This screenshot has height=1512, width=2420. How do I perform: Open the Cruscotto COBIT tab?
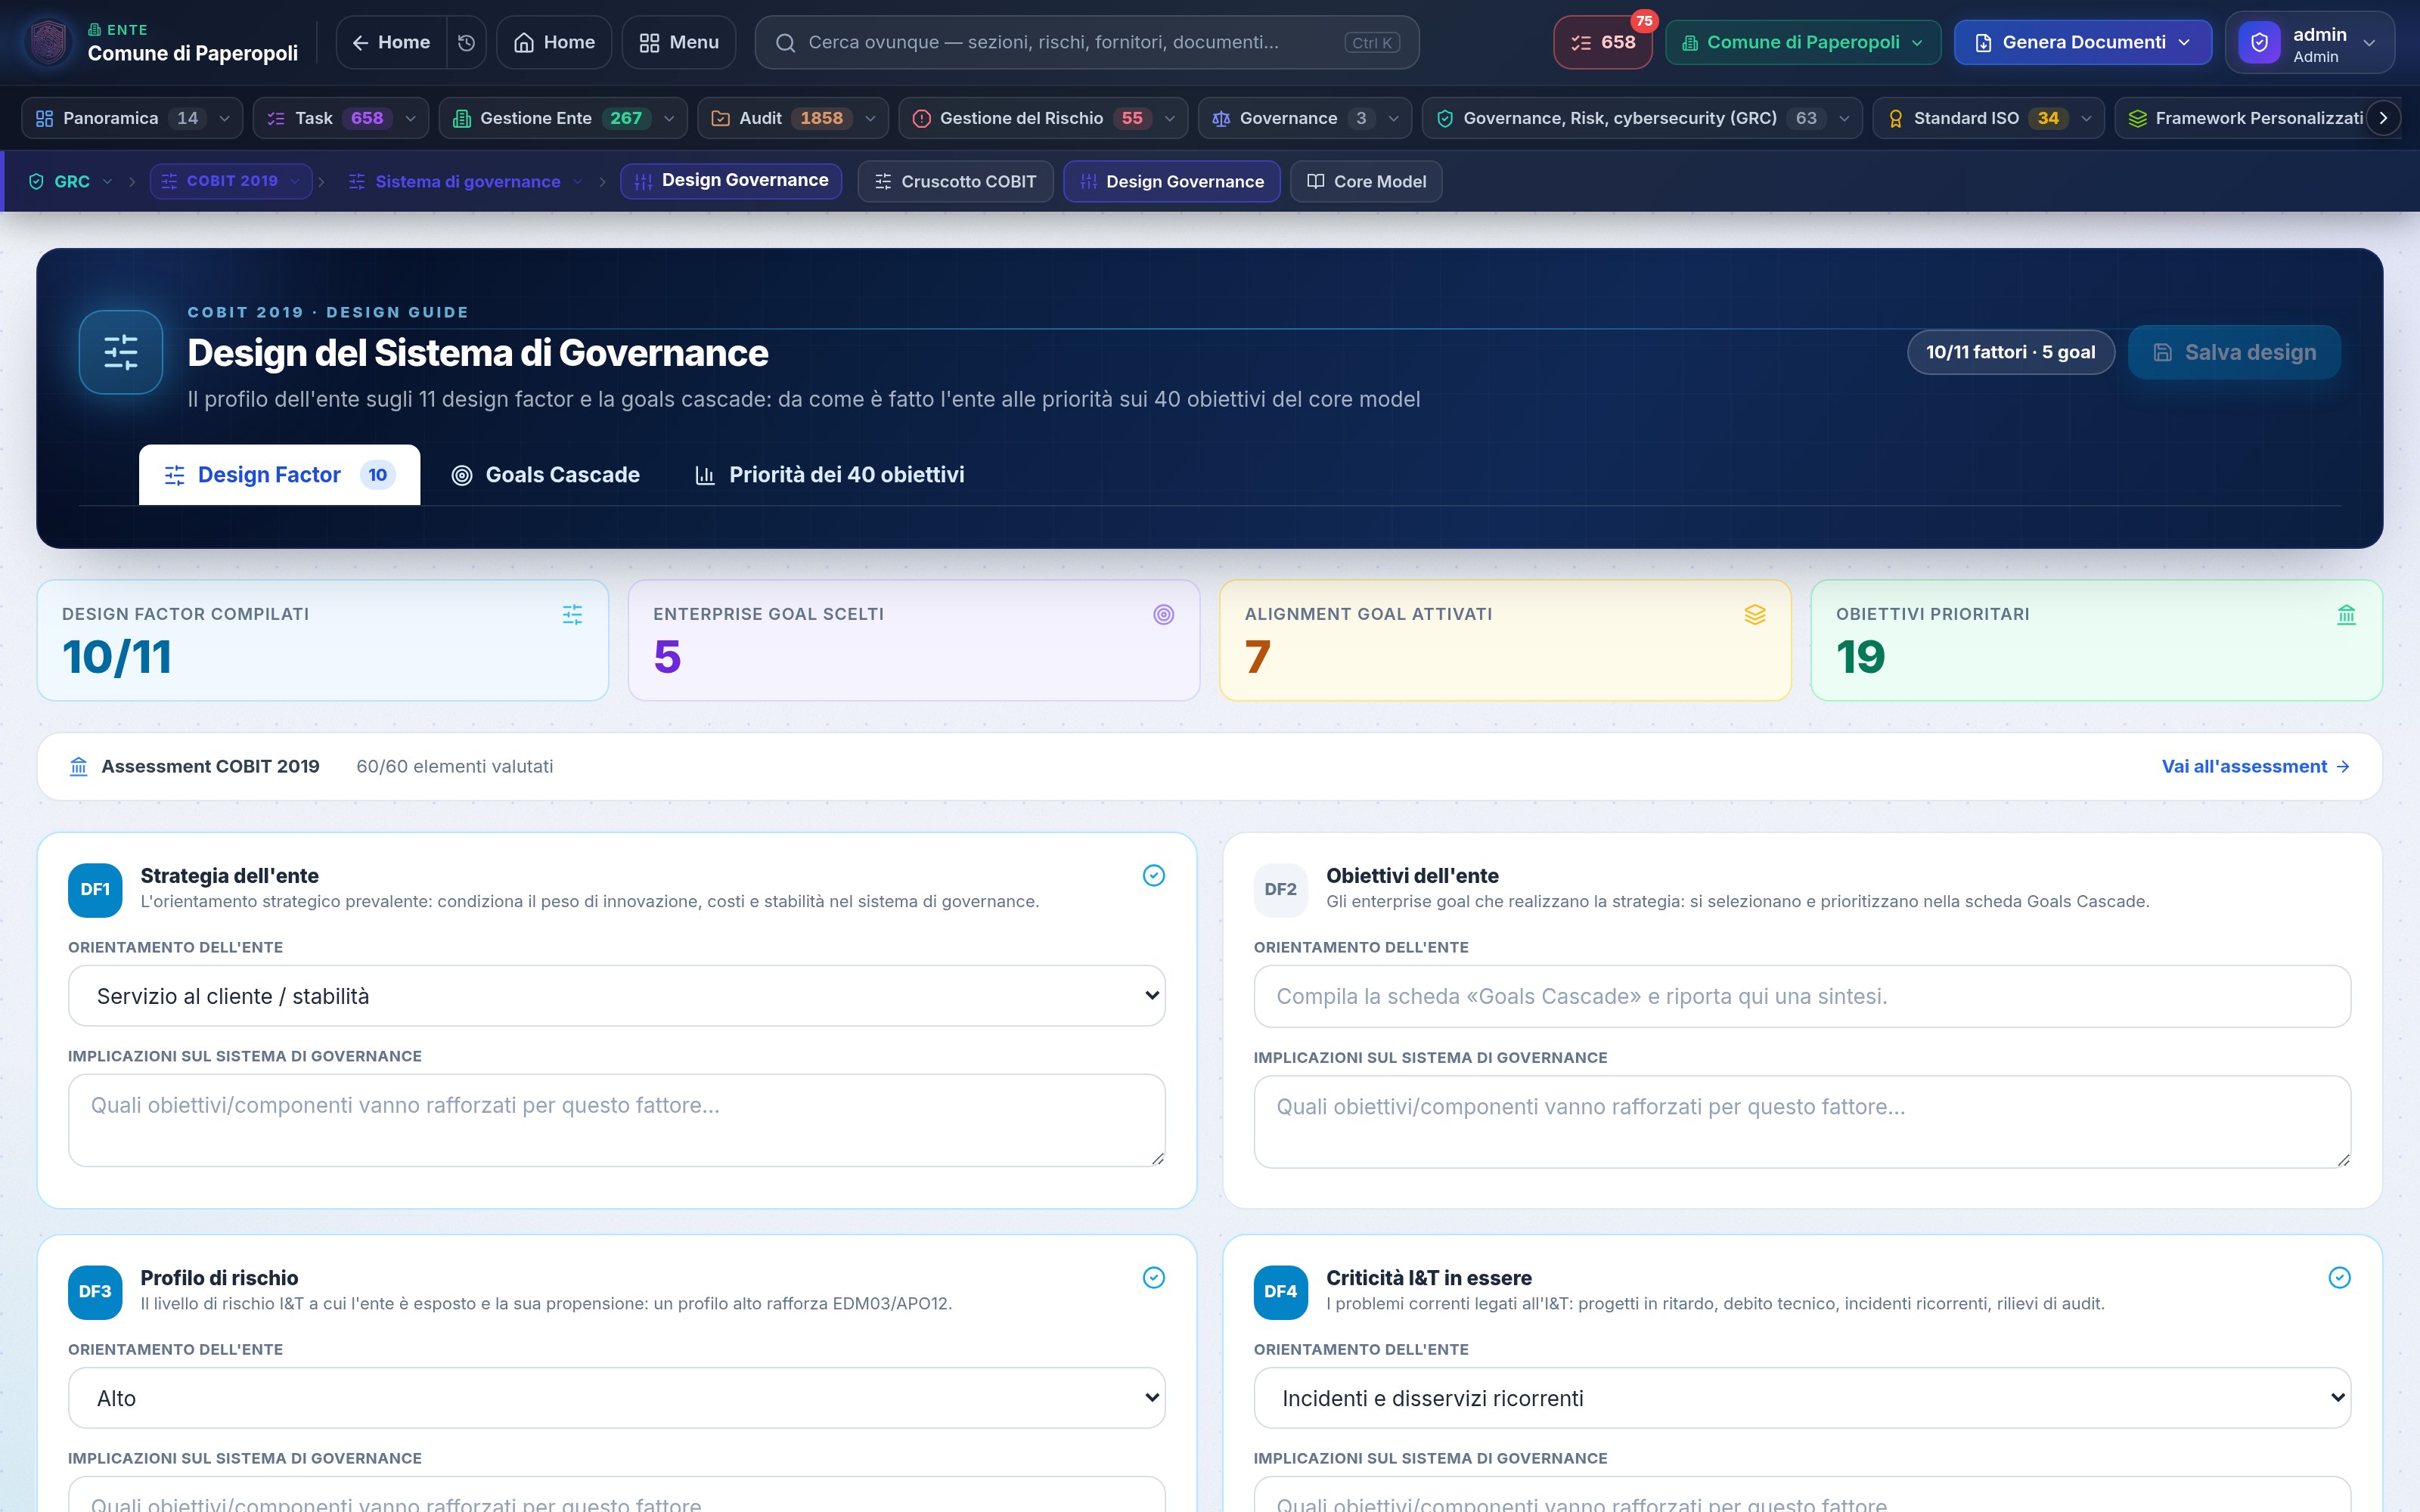click(x=955, y=181)
